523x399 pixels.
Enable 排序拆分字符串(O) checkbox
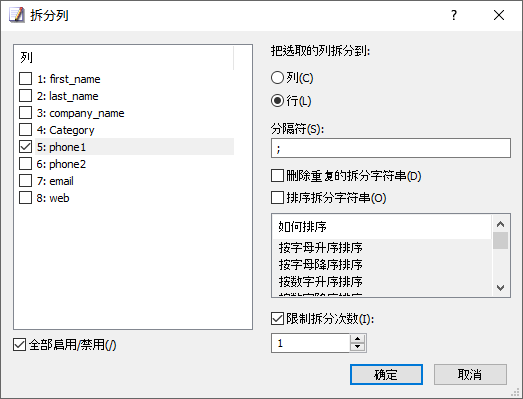(x=277, y=198)
